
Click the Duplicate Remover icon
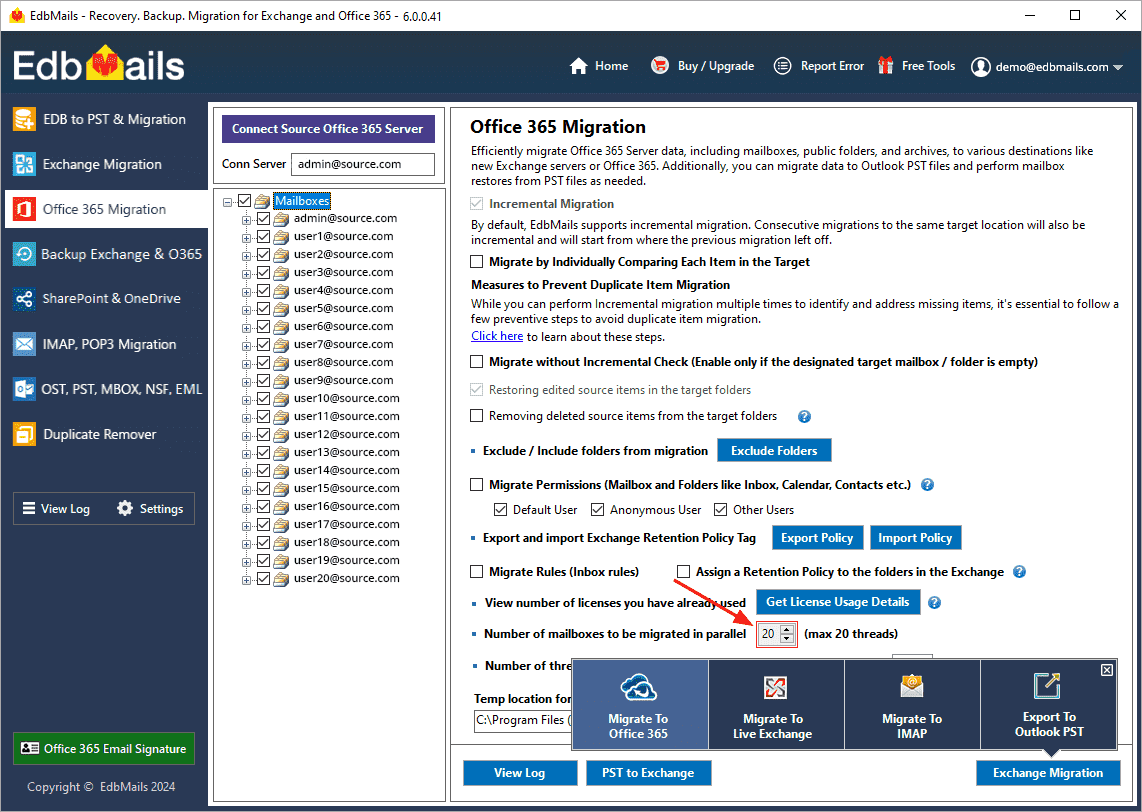(x=24, y=434)
